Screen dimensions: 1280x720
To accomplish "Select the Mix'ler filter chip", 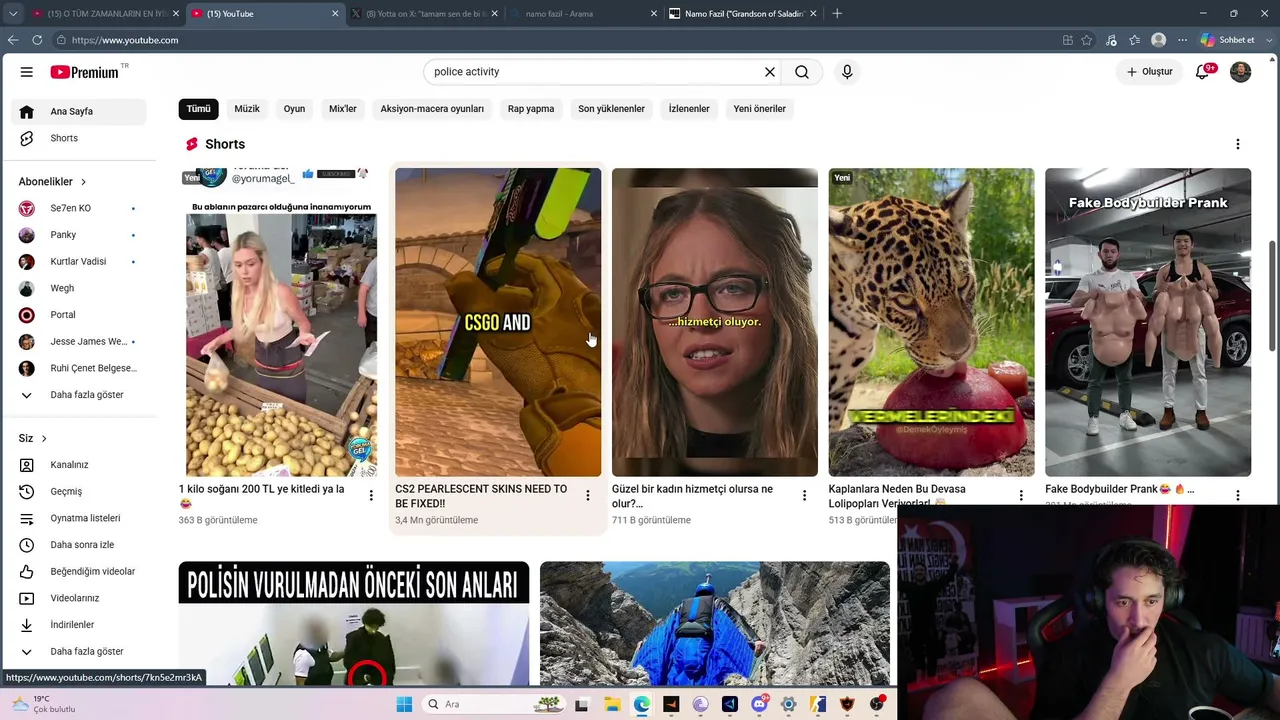I will [x=343, y=109].
